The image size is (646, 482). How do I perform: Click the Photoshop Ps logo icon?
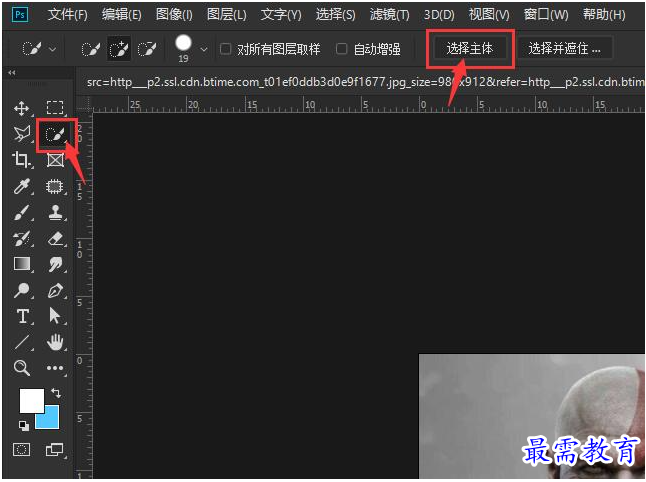pyautogui.click(x=20, y=15)
